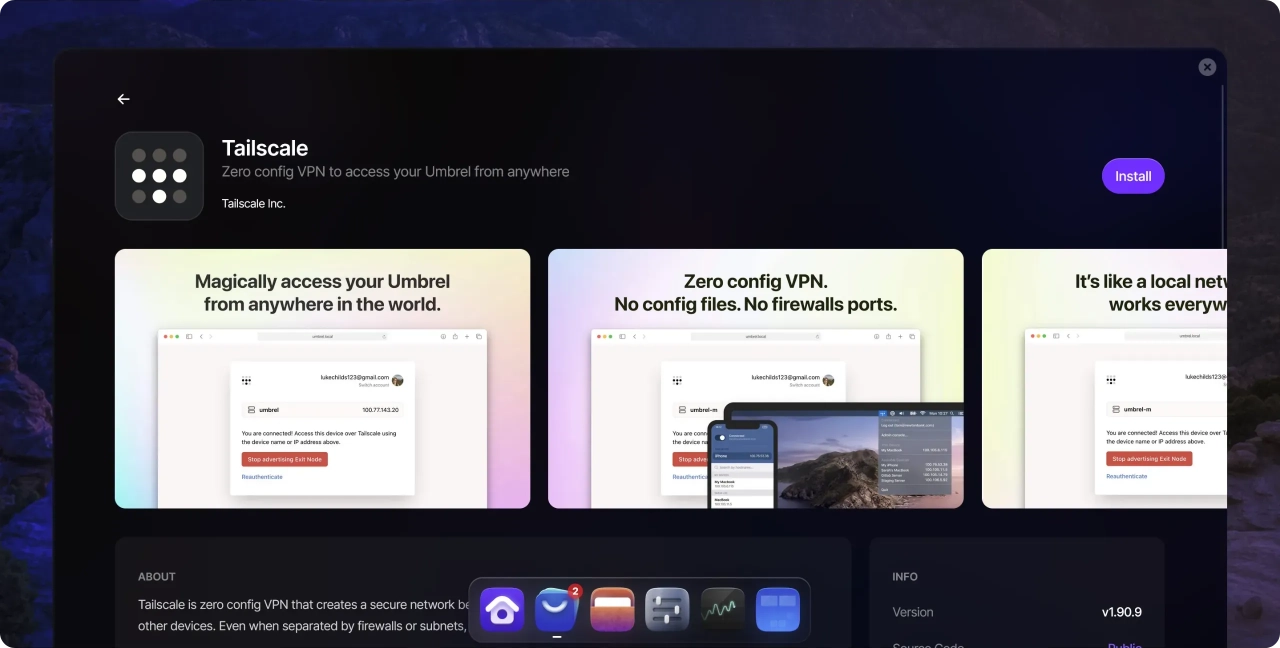1280x648 pixels.
Task: Open the Settings dock icon
Action: point(667,609)
